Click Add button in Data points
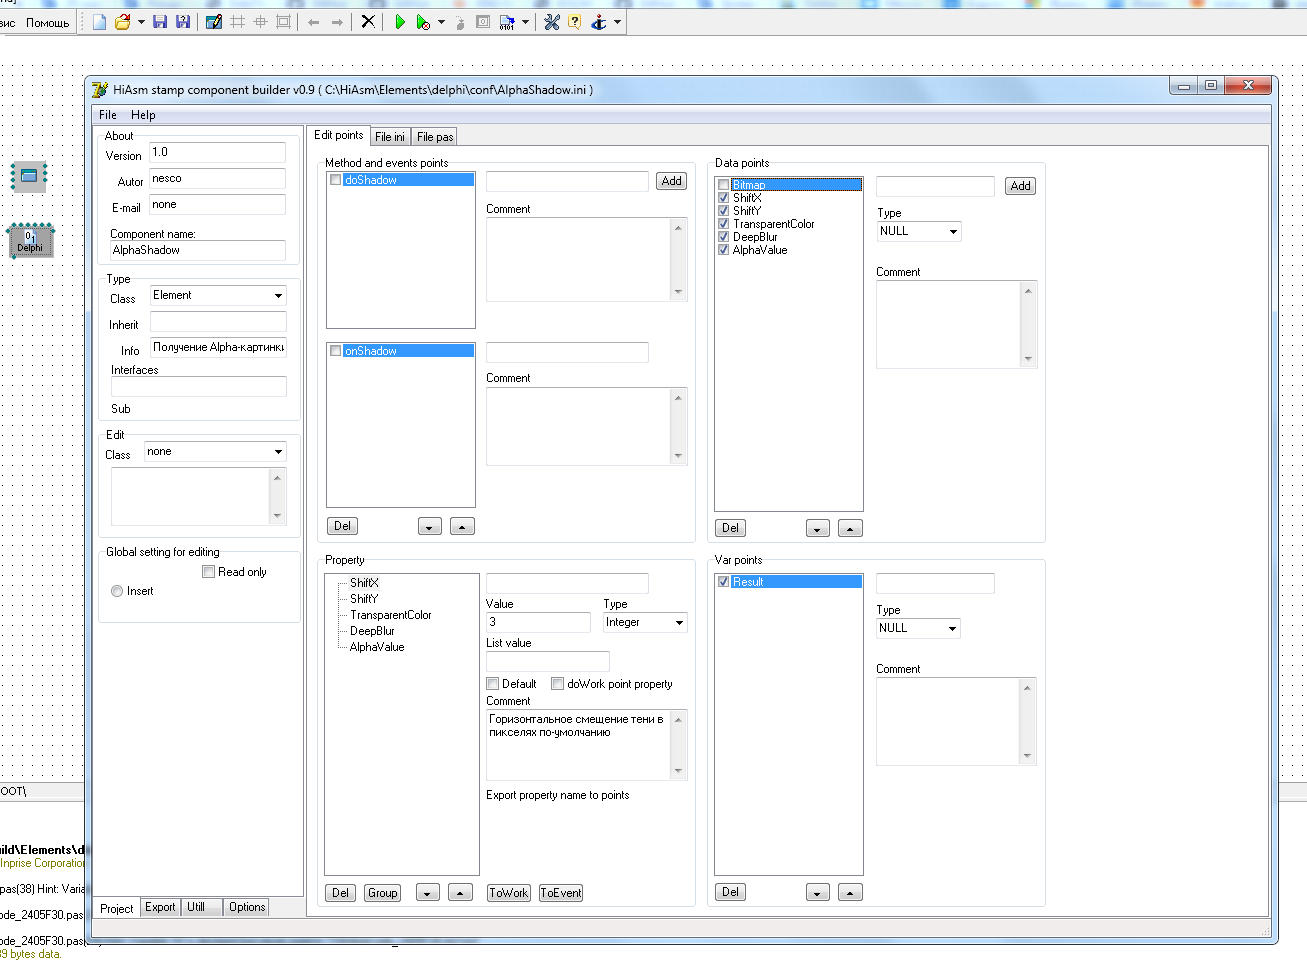 pos(1020,186)
